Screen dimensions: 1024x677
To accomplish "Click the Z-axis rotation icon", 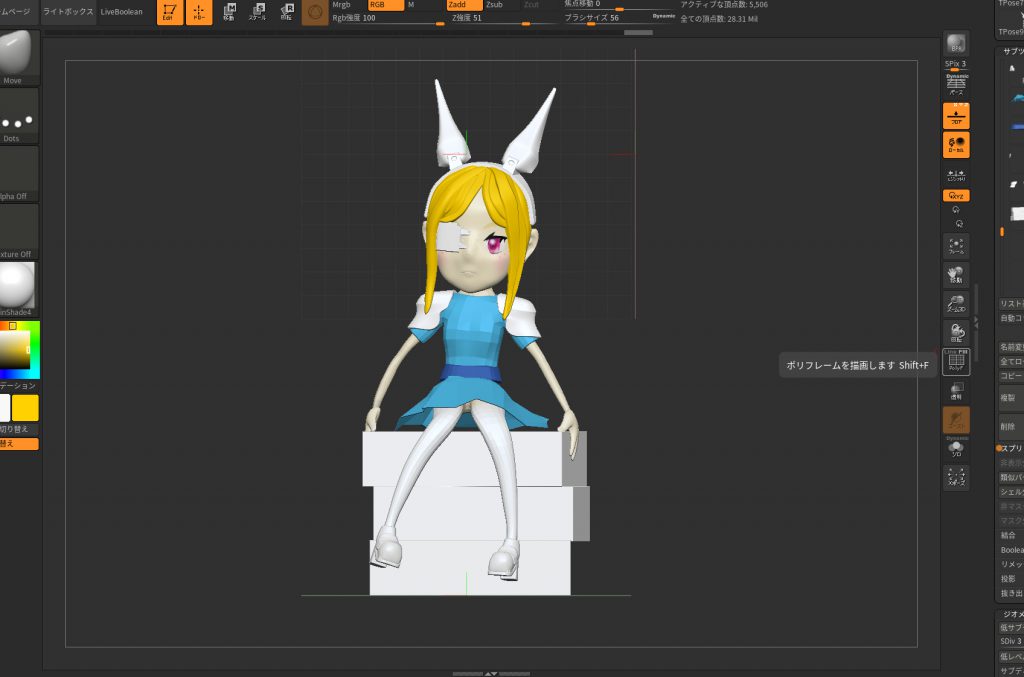I will pyautogui.click(x=959, y=224).
